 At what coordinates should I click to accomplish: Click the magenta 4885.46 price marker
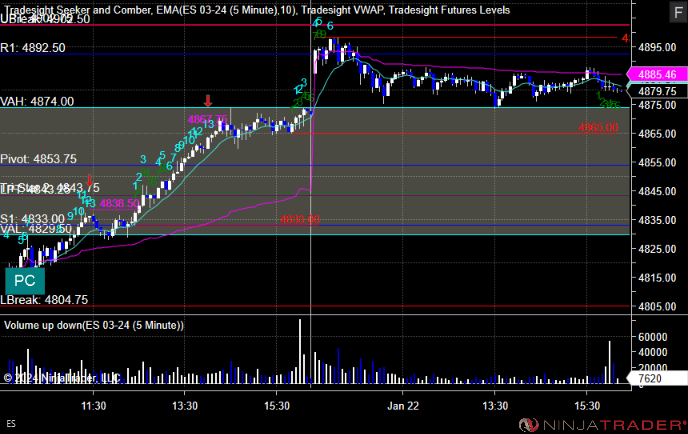coord(657,75)
